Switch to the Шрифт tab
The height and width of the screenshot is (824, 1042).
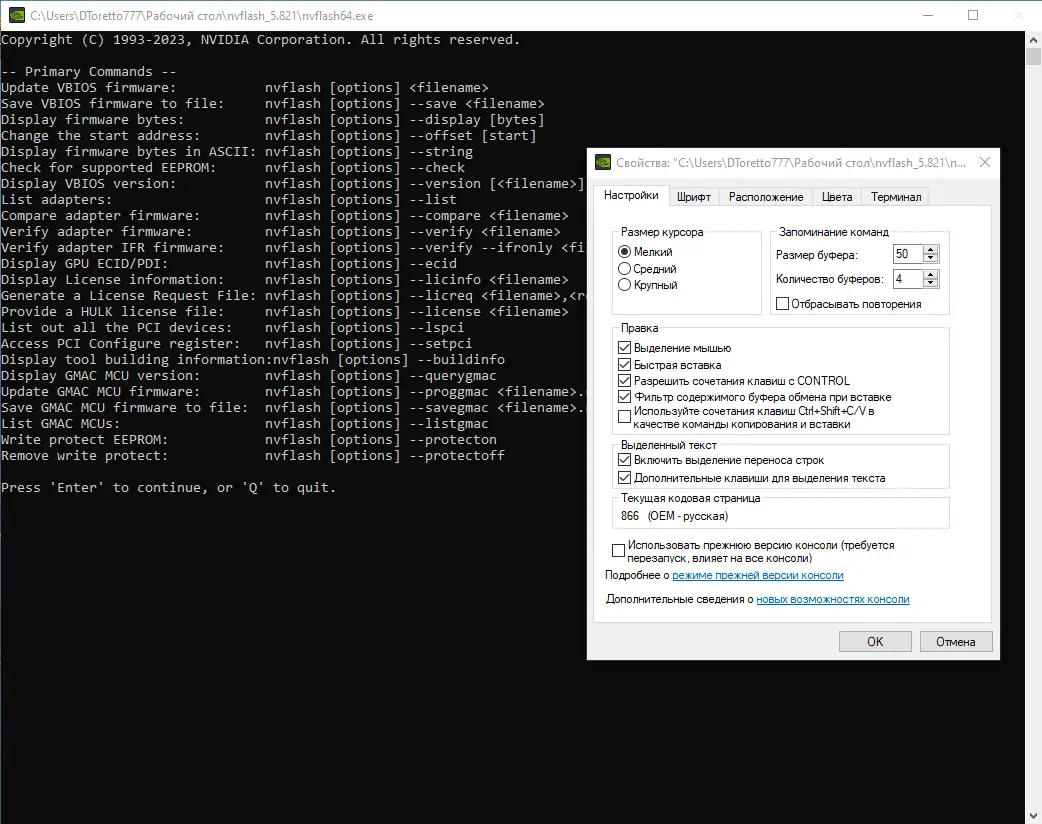click(x=694, y=197)
